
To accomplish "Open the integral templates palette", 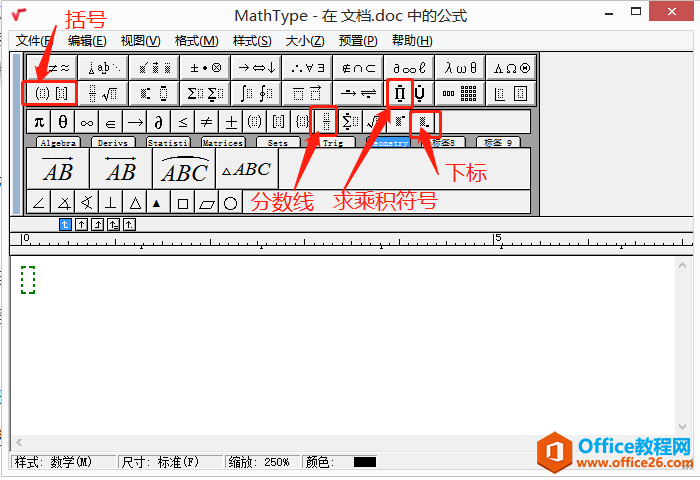I will coord(256,93).
